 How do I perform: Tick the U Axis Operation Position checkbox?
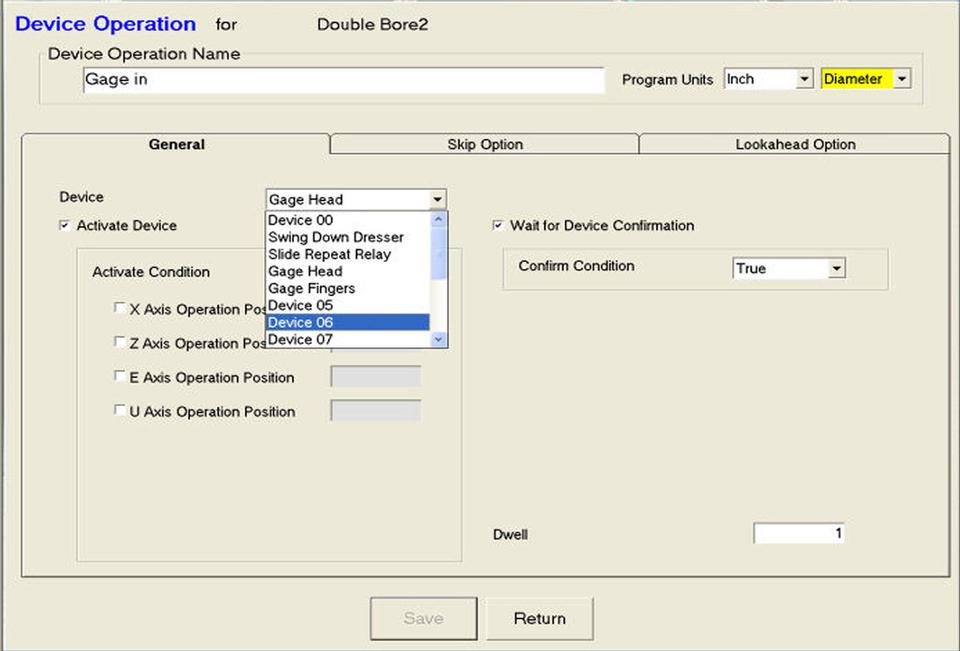pyautogui.click(x=120, y=411)
